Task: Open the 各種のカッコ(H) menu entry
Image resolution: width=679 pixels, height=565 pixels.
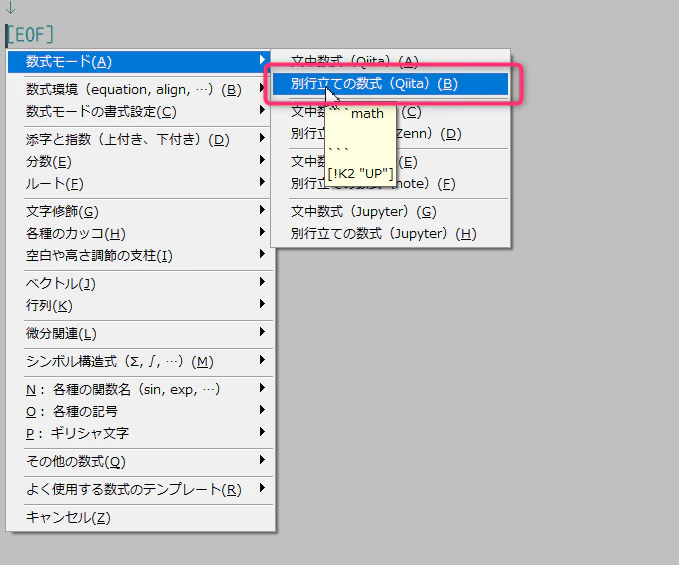Action: [139, 233]
